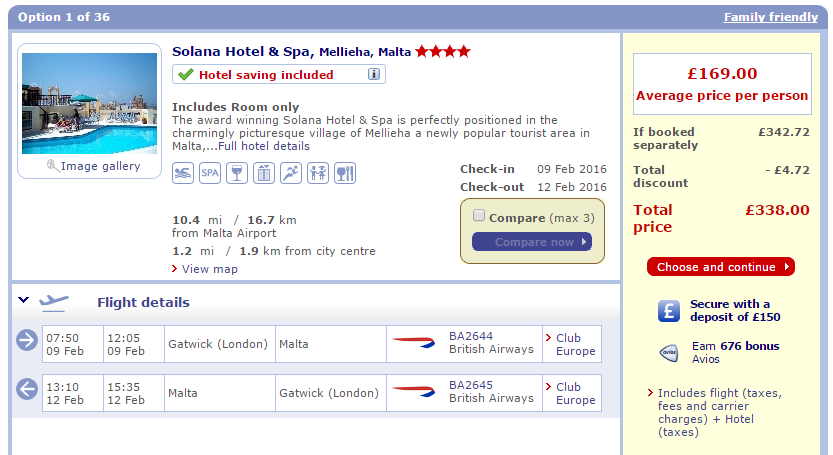Screen dimensions: 833x455
Task: Click the 12:05 09 Feb arrival time
Action: click(126, 344)
